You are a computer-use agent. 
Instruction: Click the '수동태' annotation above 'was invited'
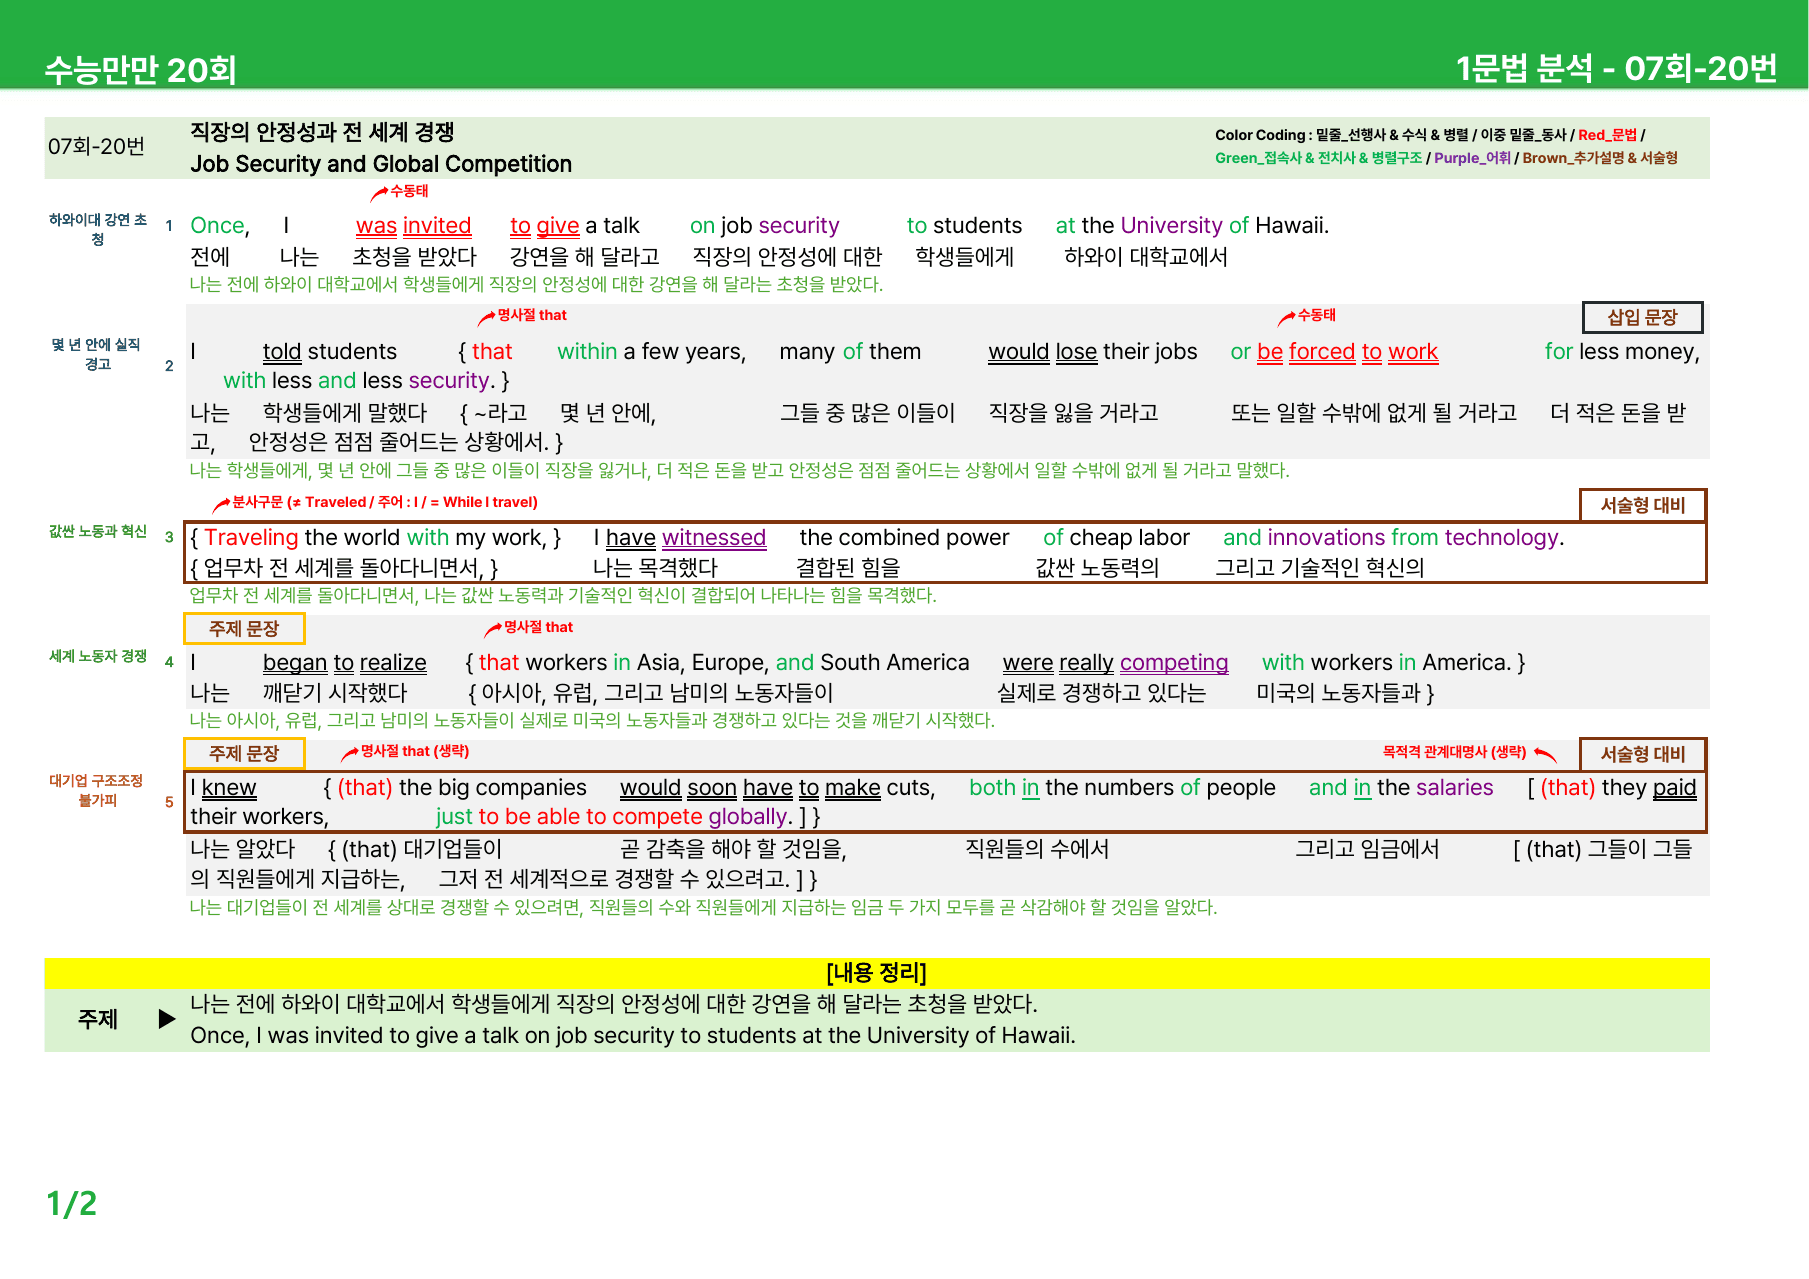coord(408,191)
